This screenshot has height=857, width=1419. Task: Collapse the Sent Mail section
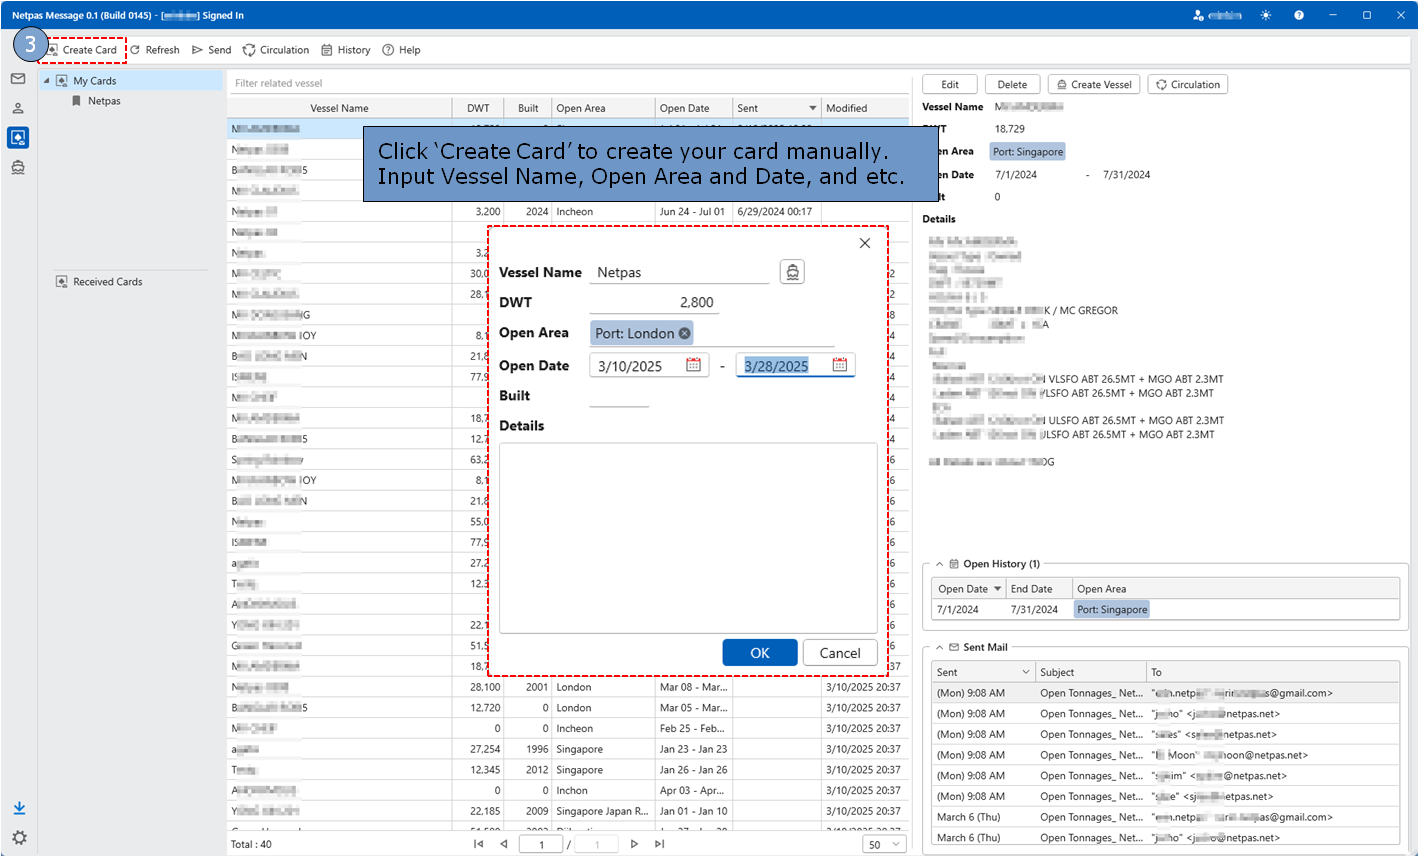point(939,647)
